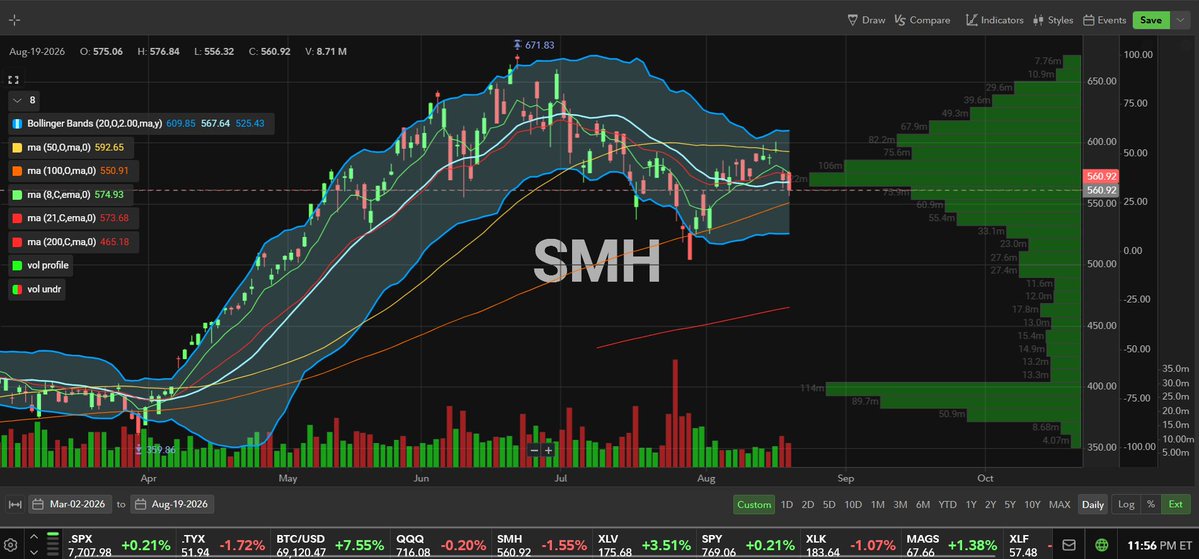
Task: Select the ma 100 indicator legend
Action: 73,171
